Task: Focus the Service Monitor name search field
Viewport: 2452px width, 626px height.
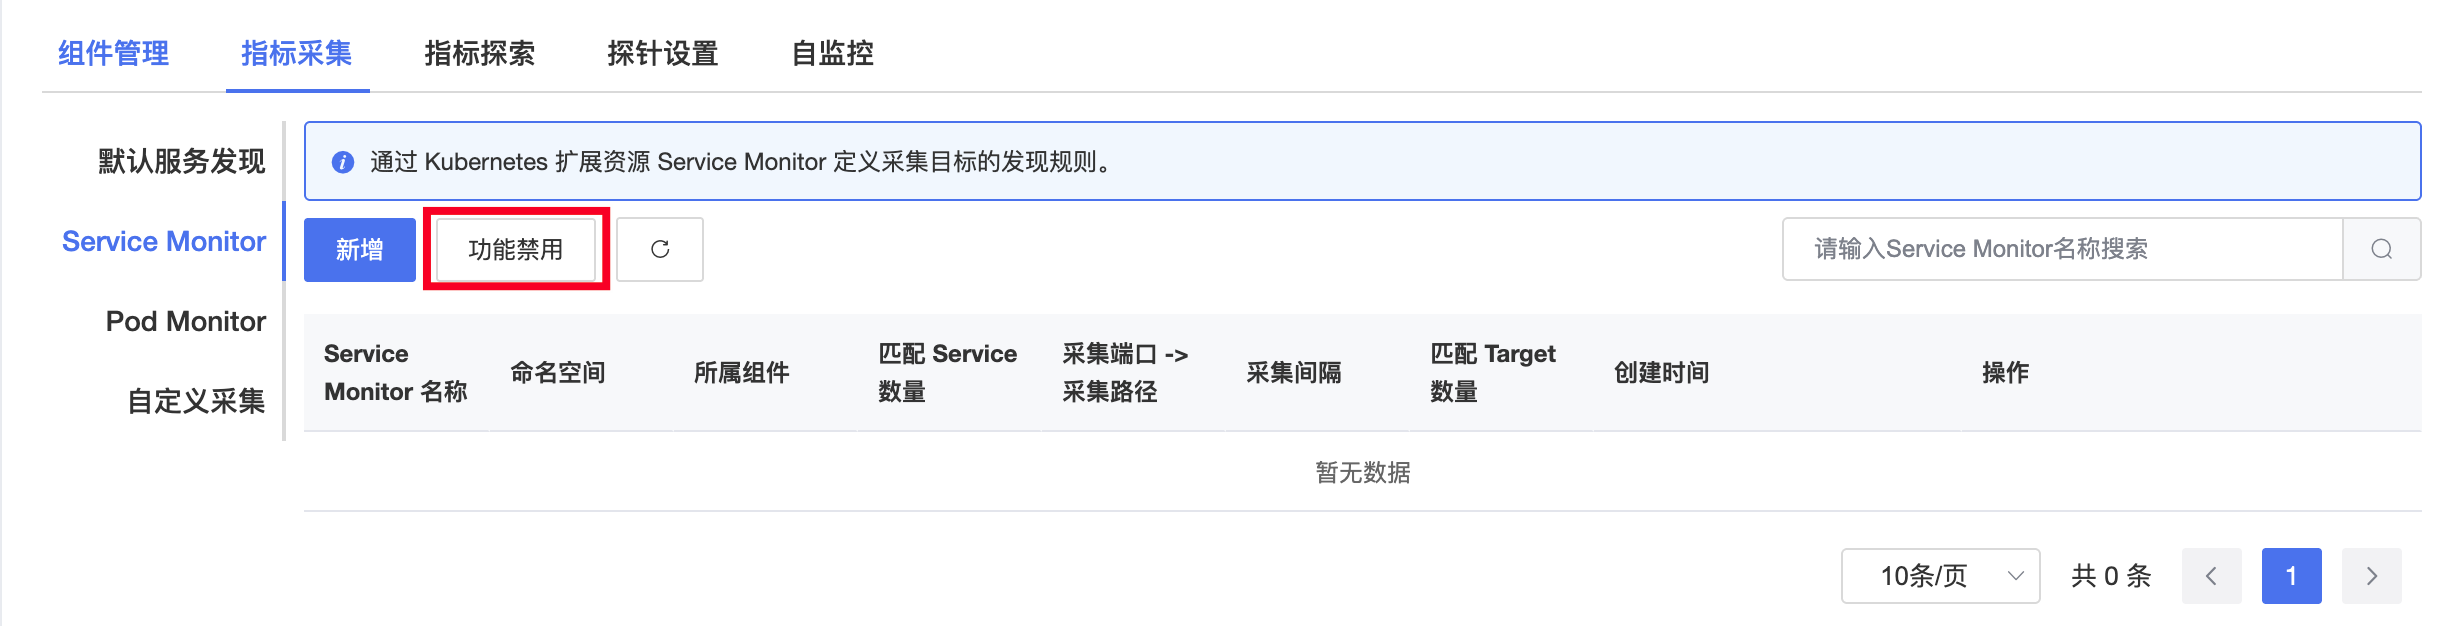Action: [2063, 249]
